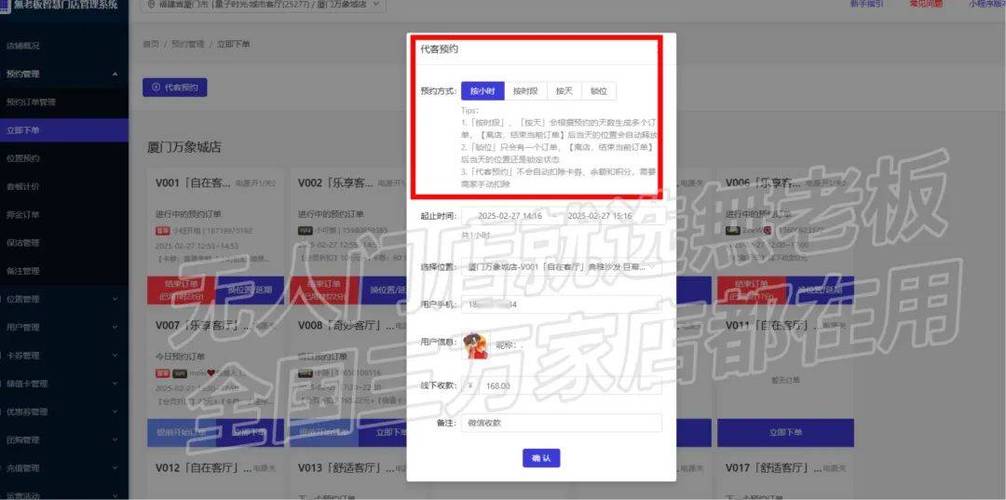Image resolution: width=1006 pixels, height=500 pixels.
Task: Collapse the 预约管理 sidebar chevron
Action: [115, 74]
